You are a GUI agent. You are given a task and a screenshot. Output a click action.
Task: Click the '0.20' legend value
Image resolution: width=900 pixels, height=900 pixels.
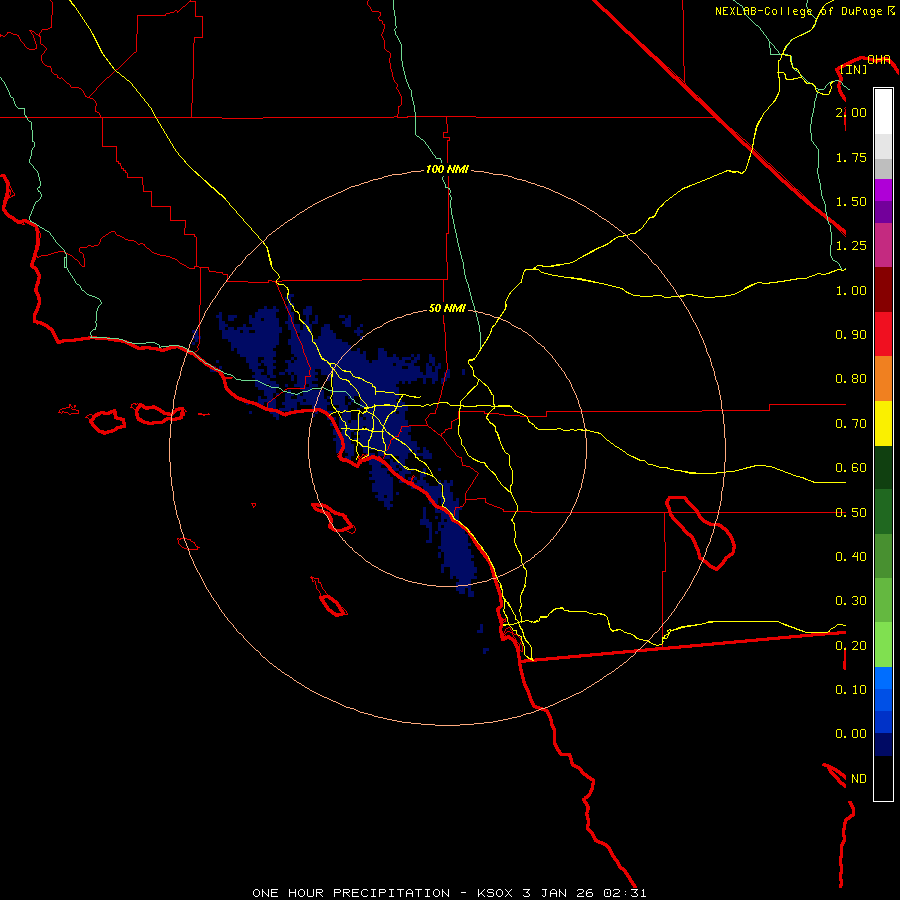[851, 645]
